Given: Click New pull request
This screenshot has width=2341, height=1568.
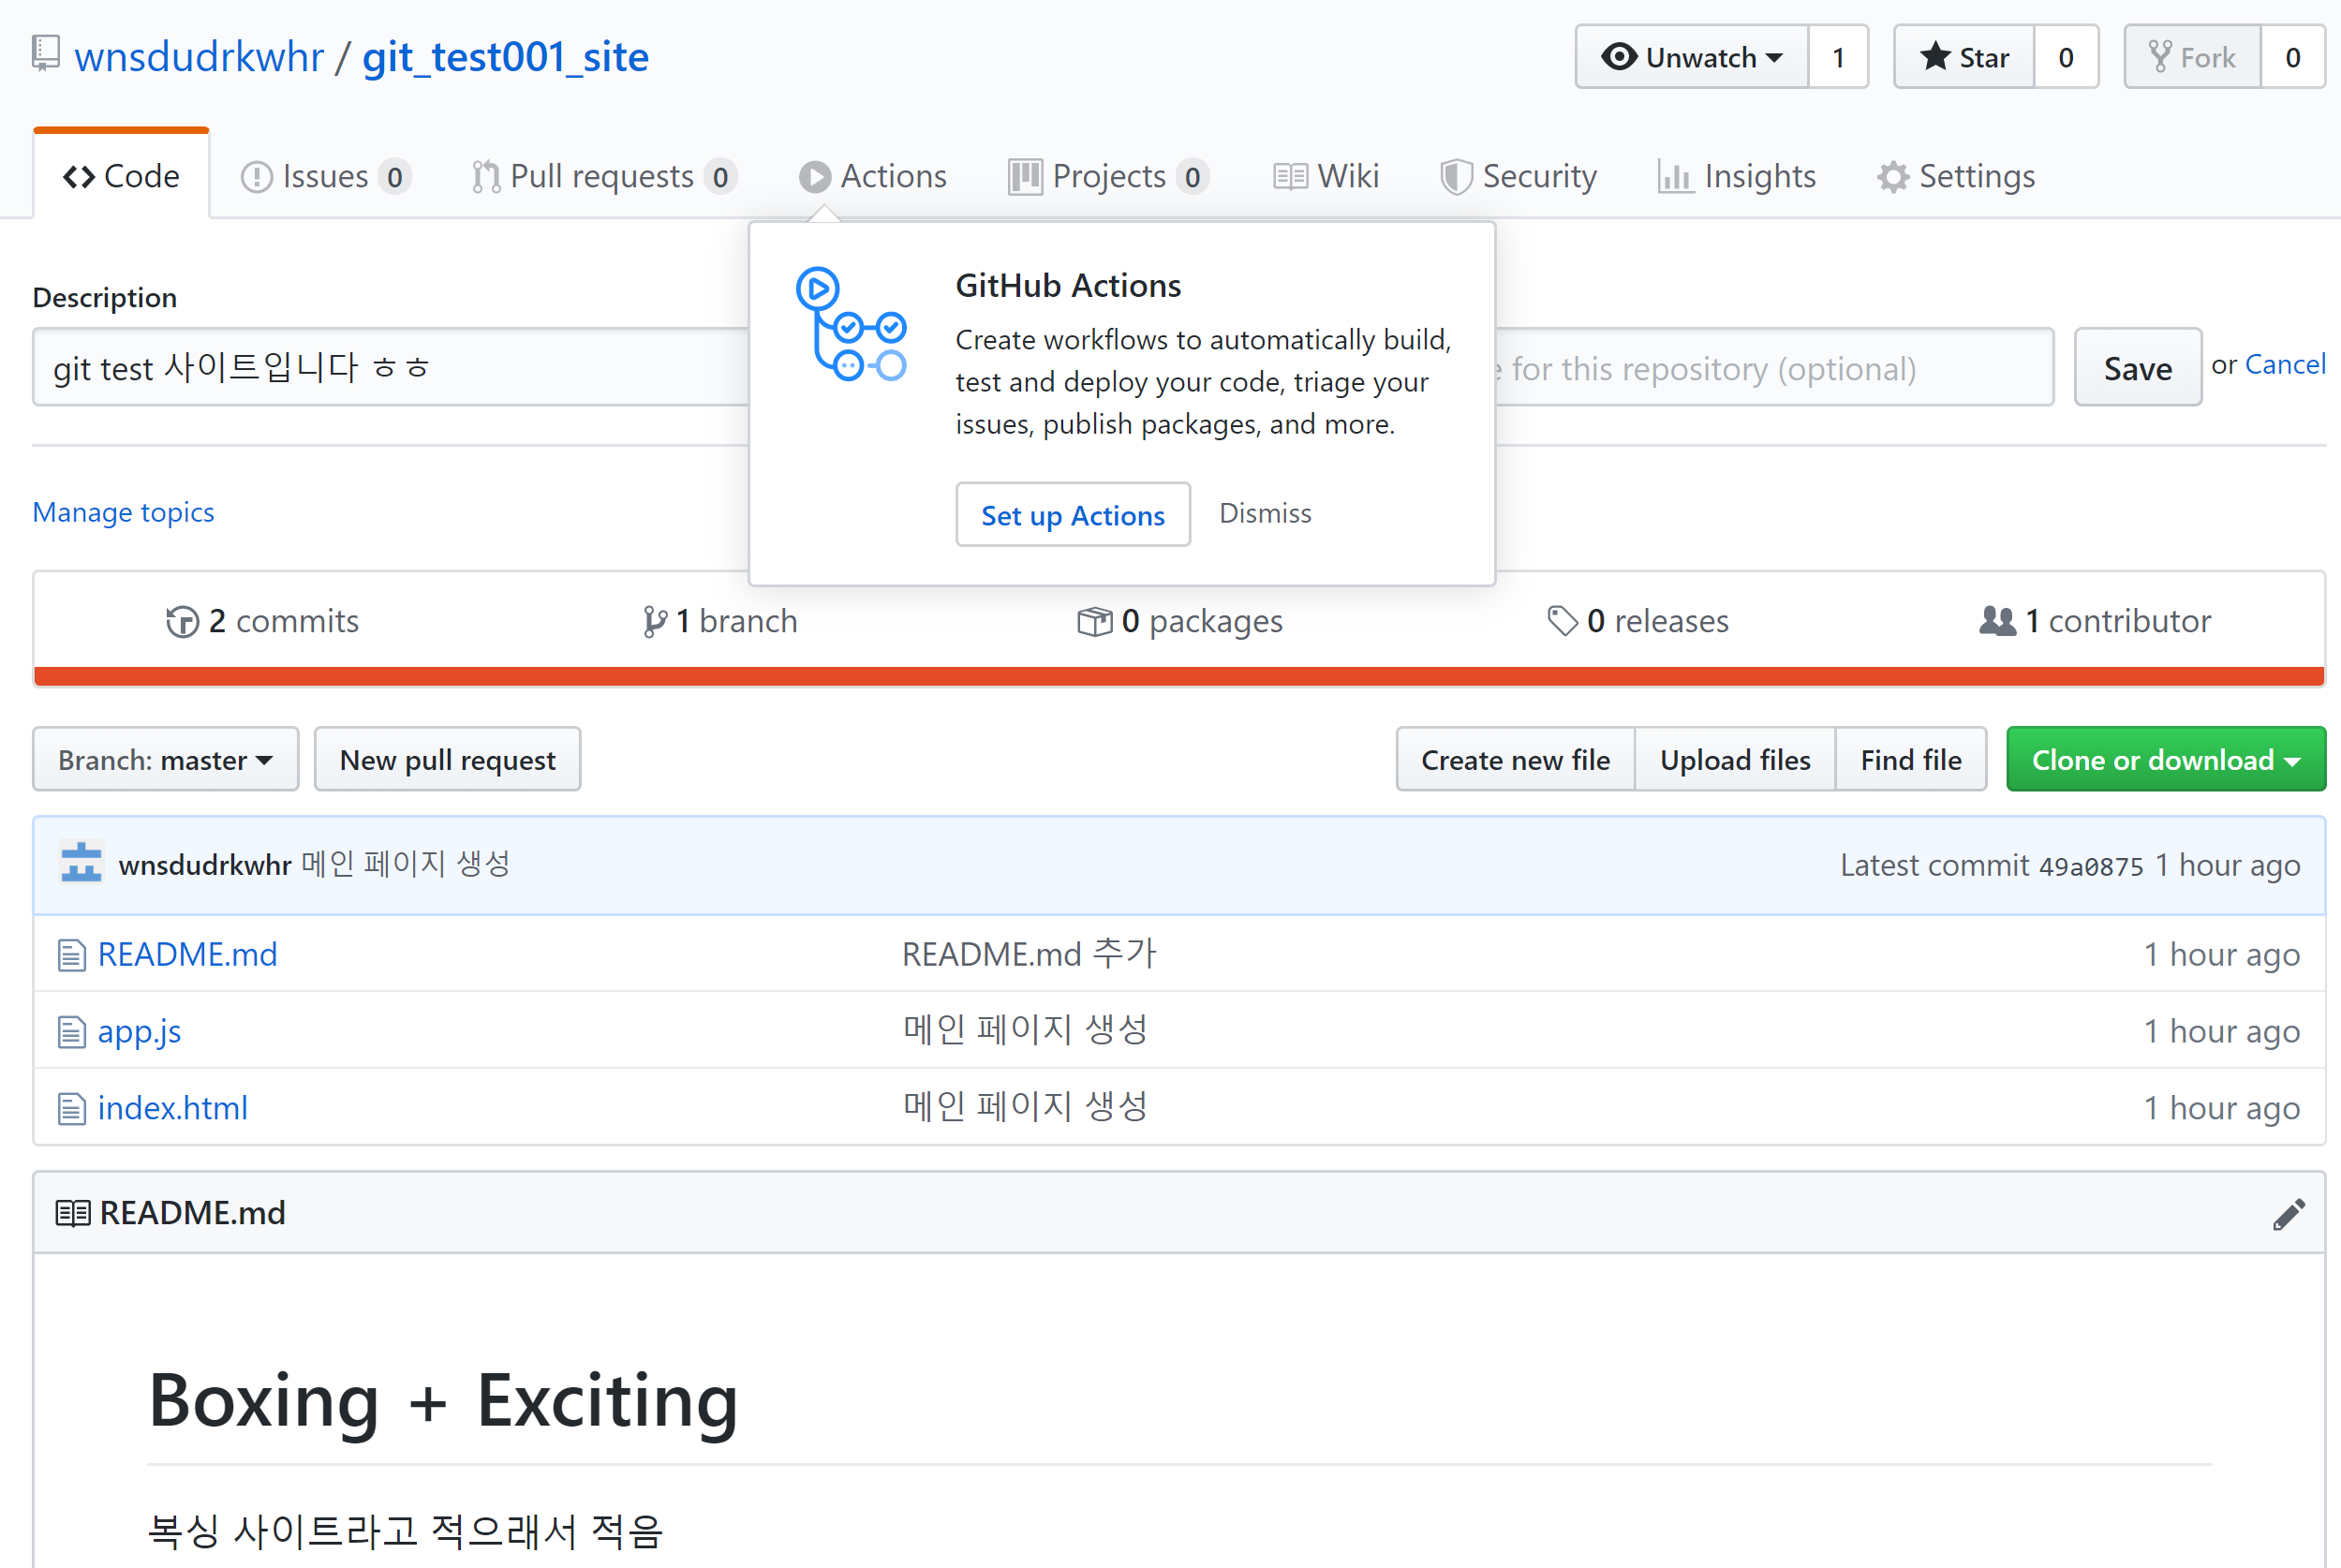Looking at the screenshot, I should [x=447, y=760].
